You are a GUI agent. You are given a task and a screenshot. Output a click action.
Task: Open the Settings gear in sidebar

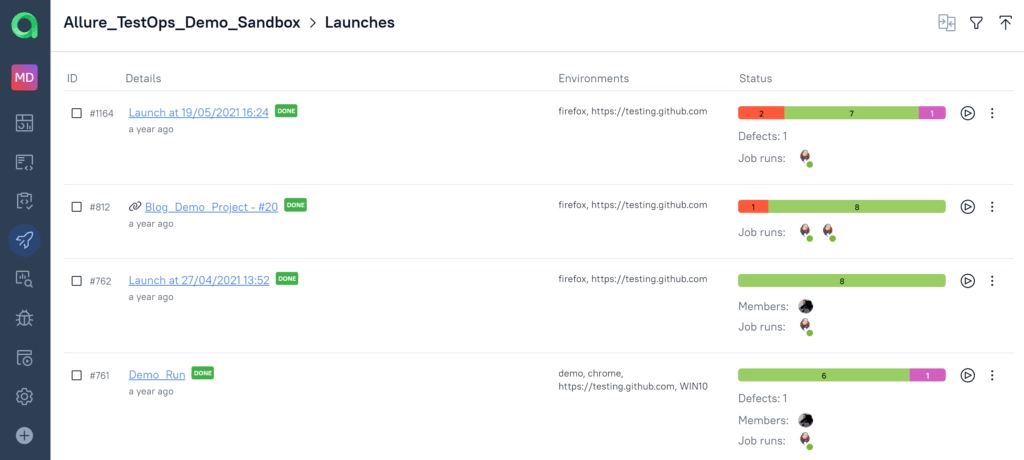point(25,397)
